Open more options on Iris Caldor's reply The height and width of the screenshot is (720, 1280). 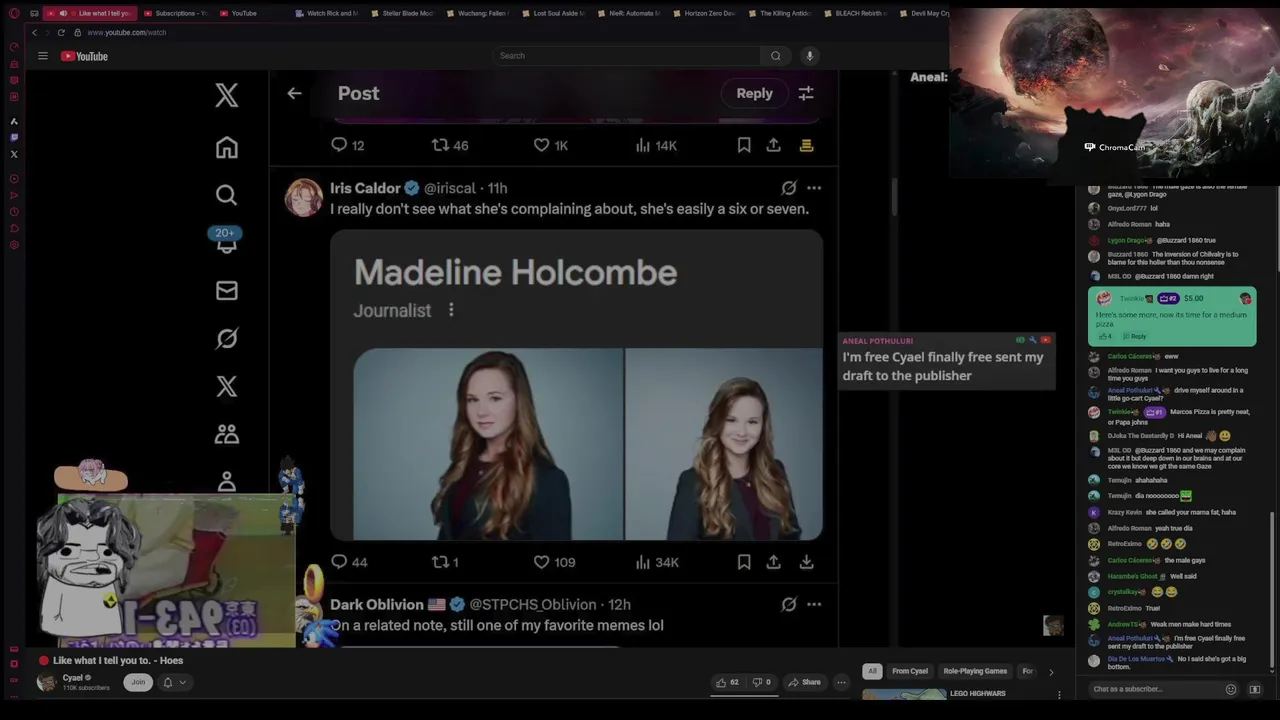pos(814,188)
